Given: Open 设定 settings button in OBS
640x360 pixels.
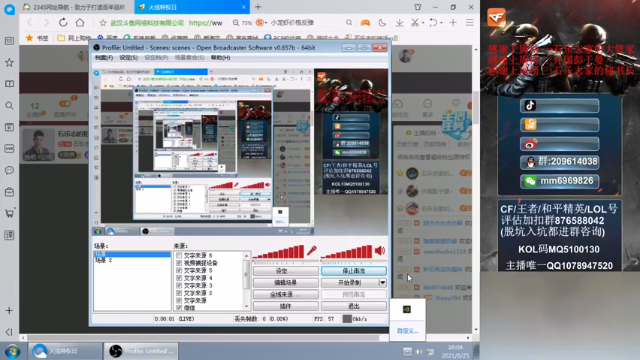Looking at the screenshot, I should coord(285,271).
